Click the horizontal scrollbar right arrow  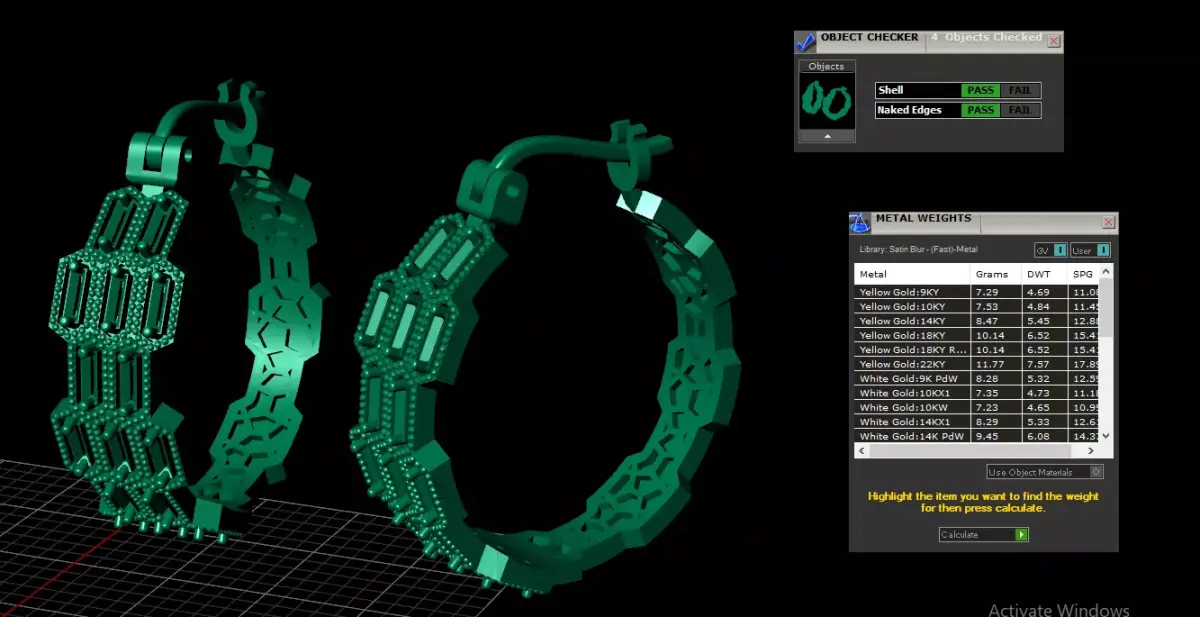(x=1093, y=451)
